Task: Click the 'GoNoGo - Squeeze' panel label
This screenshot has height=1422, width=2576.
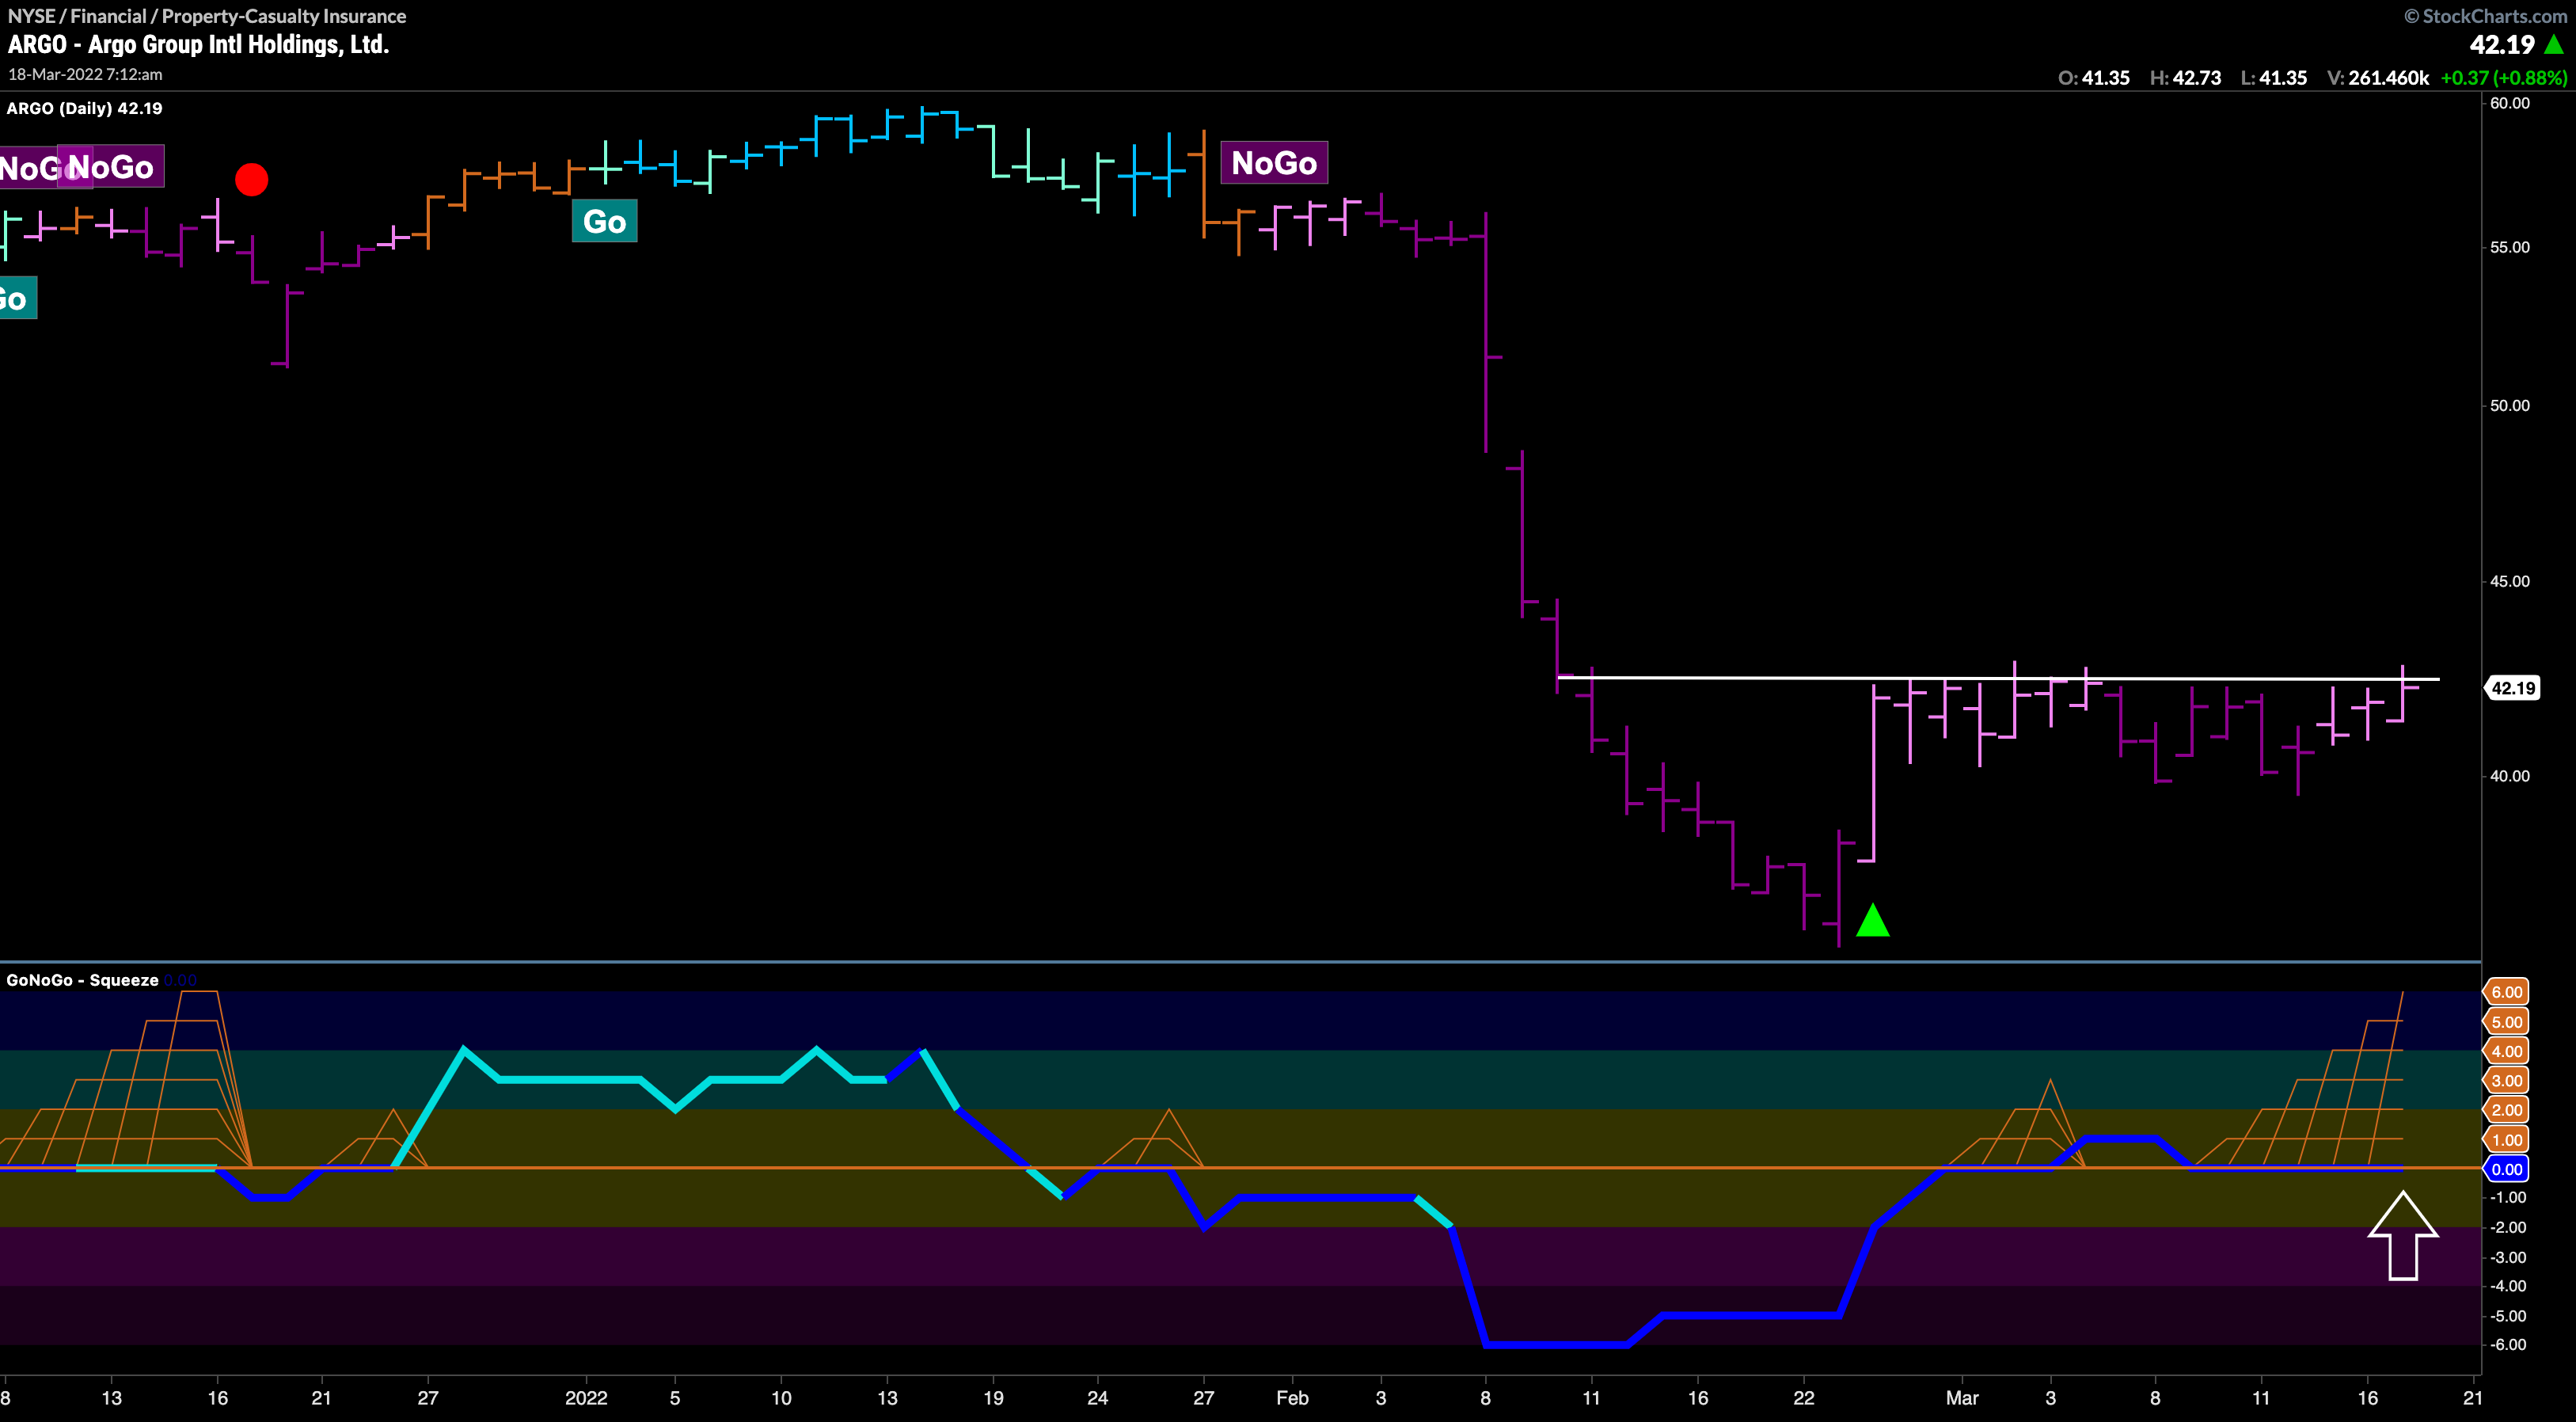Action: [x=82, y=980]
